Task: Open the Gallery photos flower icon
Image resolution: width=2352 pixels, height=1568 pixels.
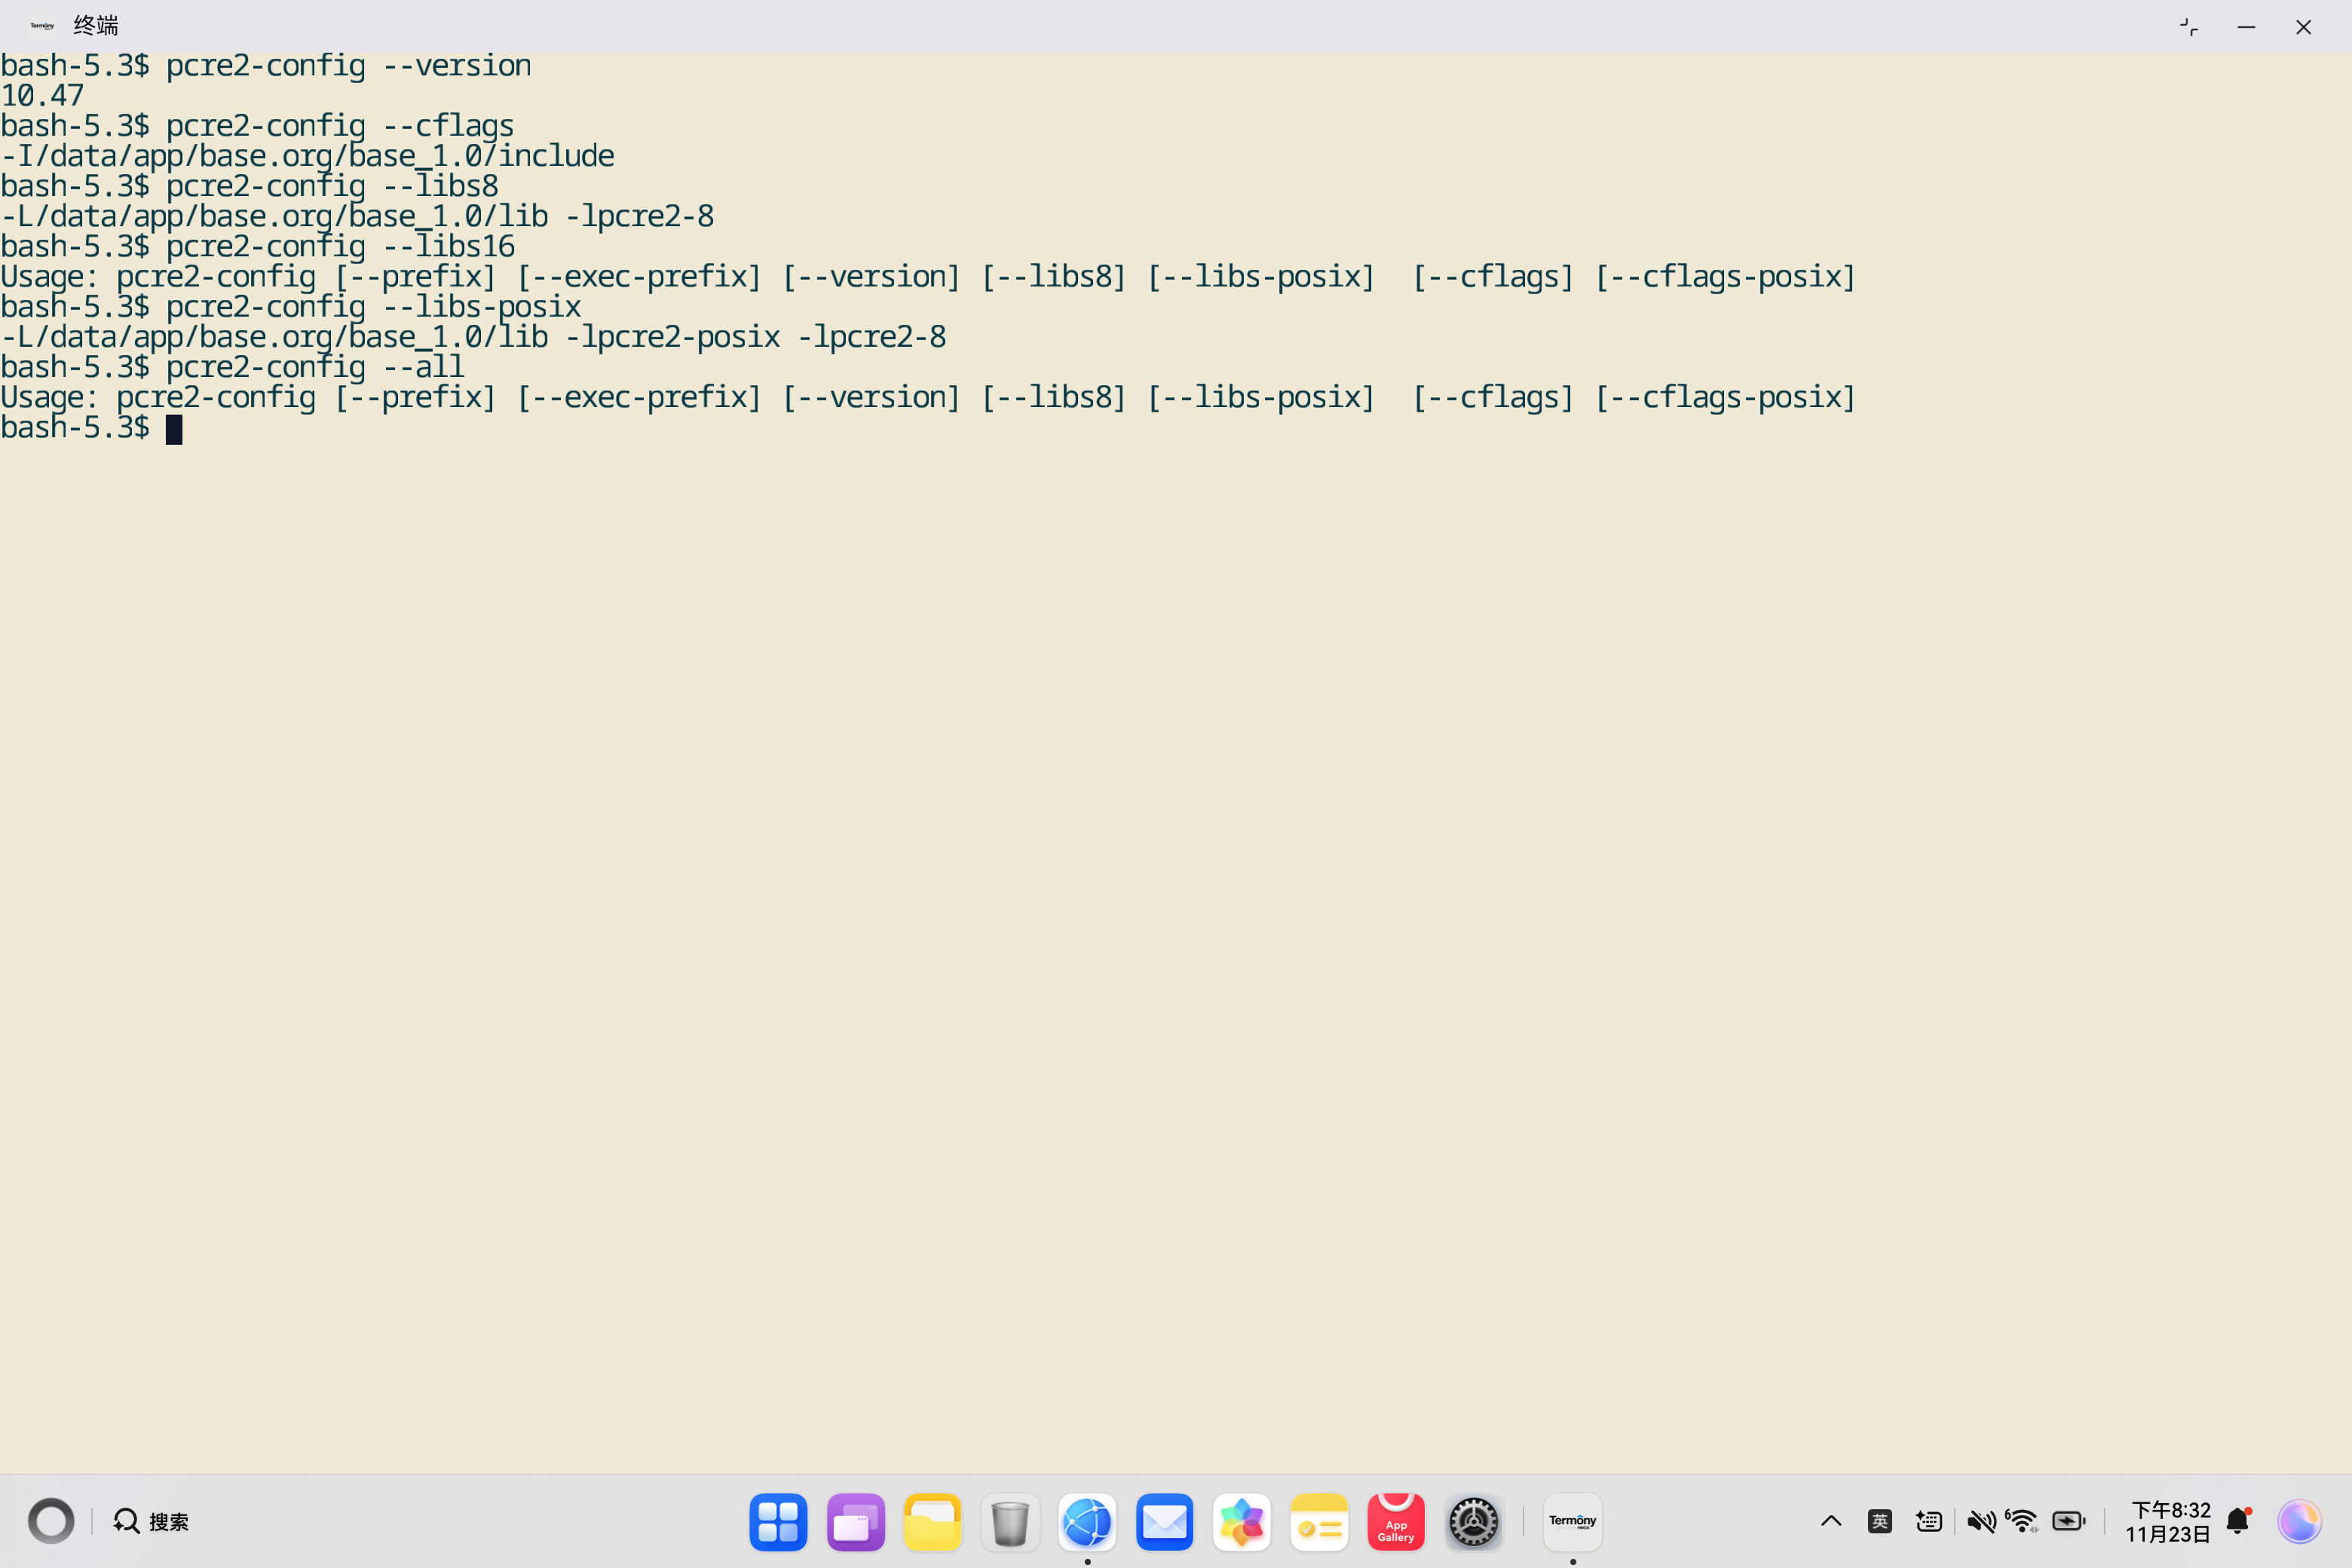Action: (1241, 1521)
